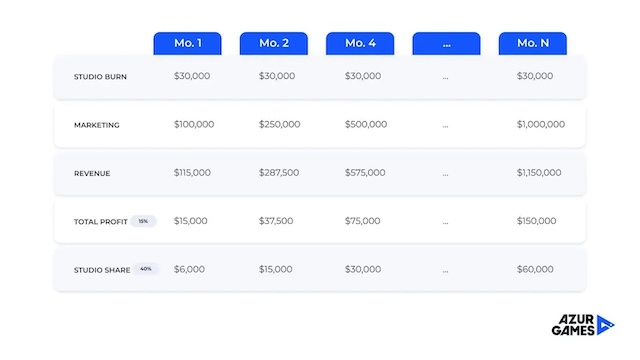Select the Mo. 4 column header
The width and height of the screenshot is (640, 360).
(x=360, y=43)
